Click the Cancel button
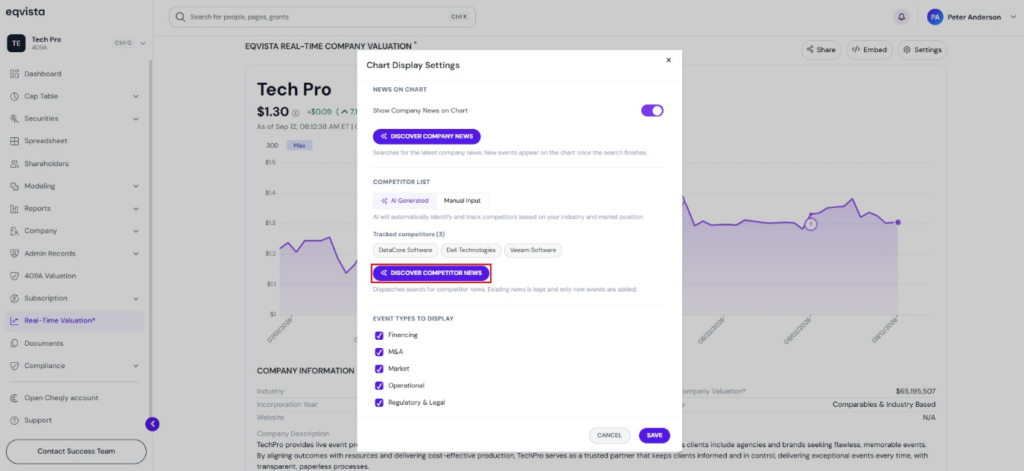The height and width of the screenshot is (471, 1024). click(x=609, y=435)
